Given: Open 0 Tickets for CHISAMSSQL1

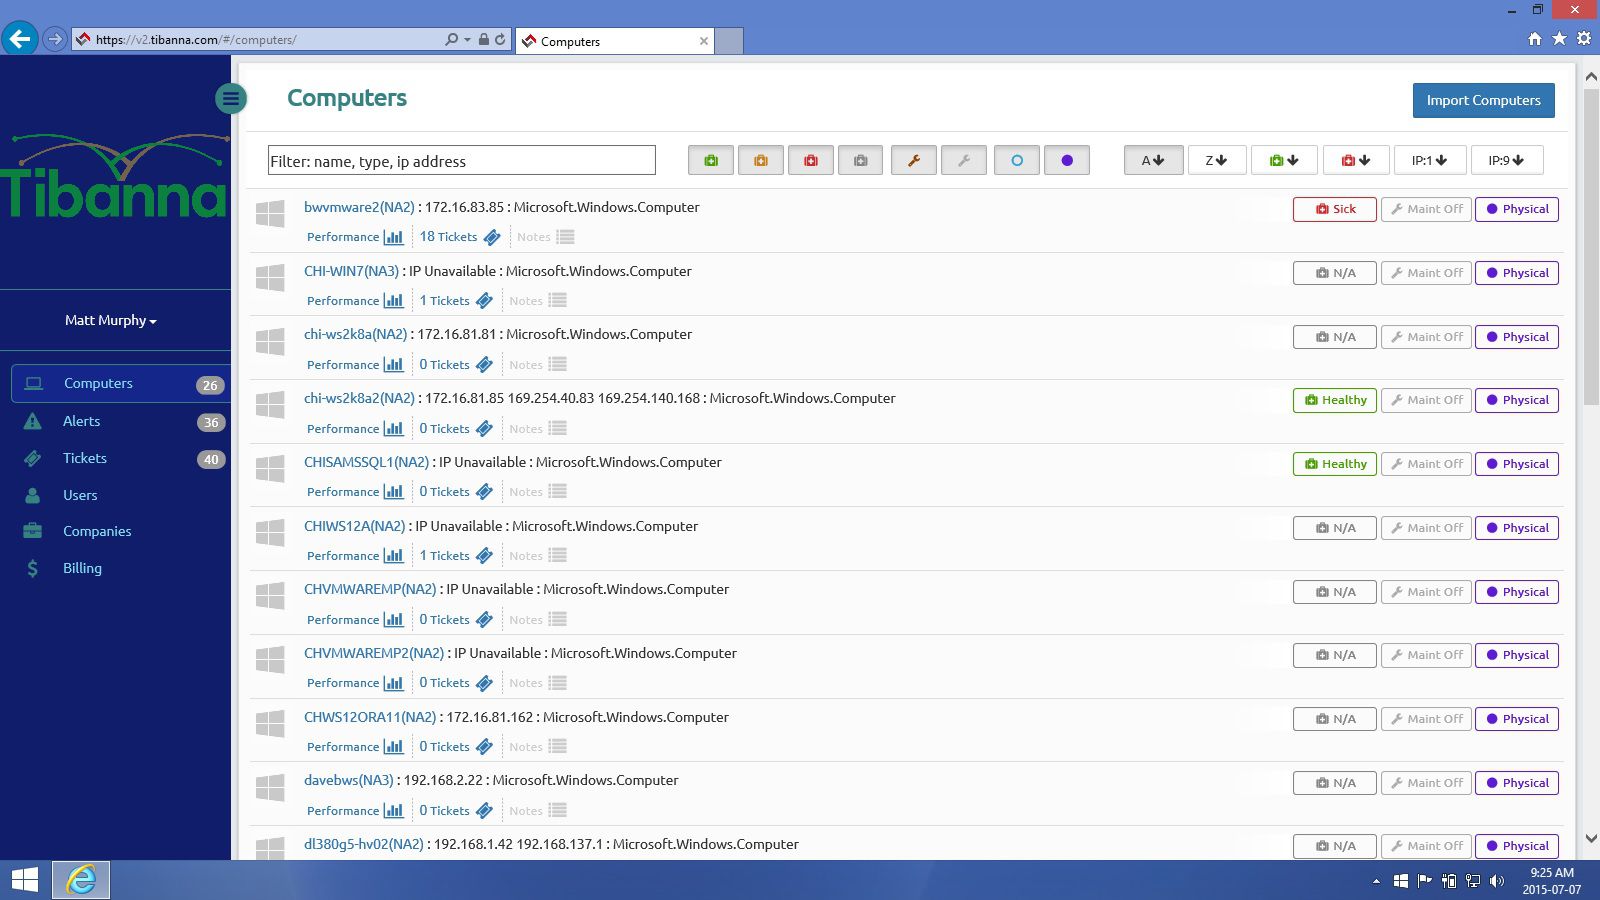Looking at the screenshot, I should 455,492.
